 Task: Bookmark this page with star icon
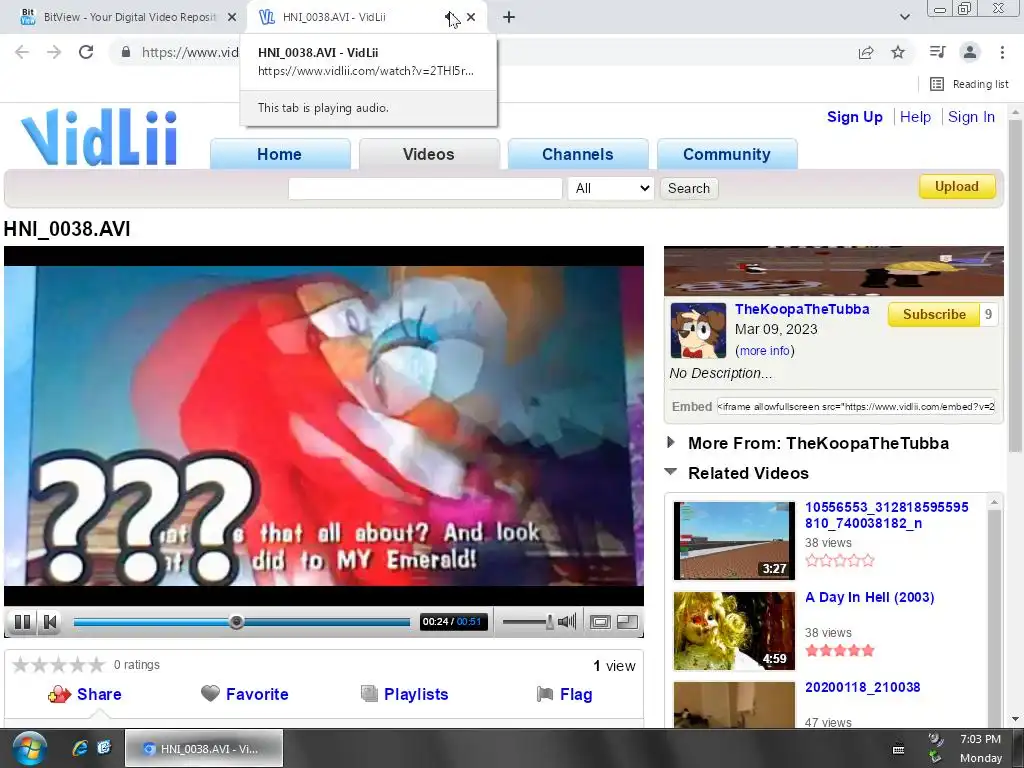(899, 52)
